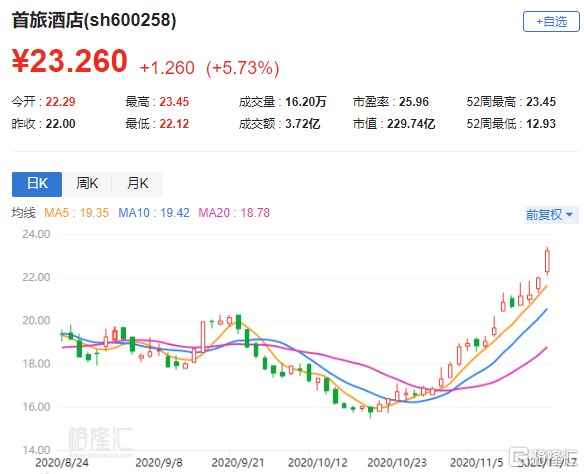Click the 2020/9/21 date axis label
The width and height of the screenshot is (584, 474).
click(x=238, y=463)
